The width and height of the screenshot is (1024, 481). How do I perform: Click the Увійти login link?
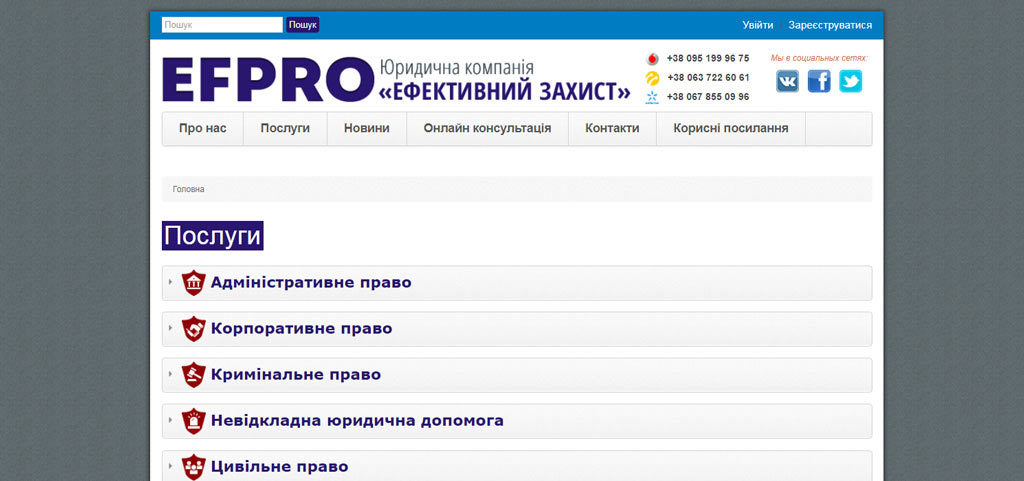click(x=758, y=25)
